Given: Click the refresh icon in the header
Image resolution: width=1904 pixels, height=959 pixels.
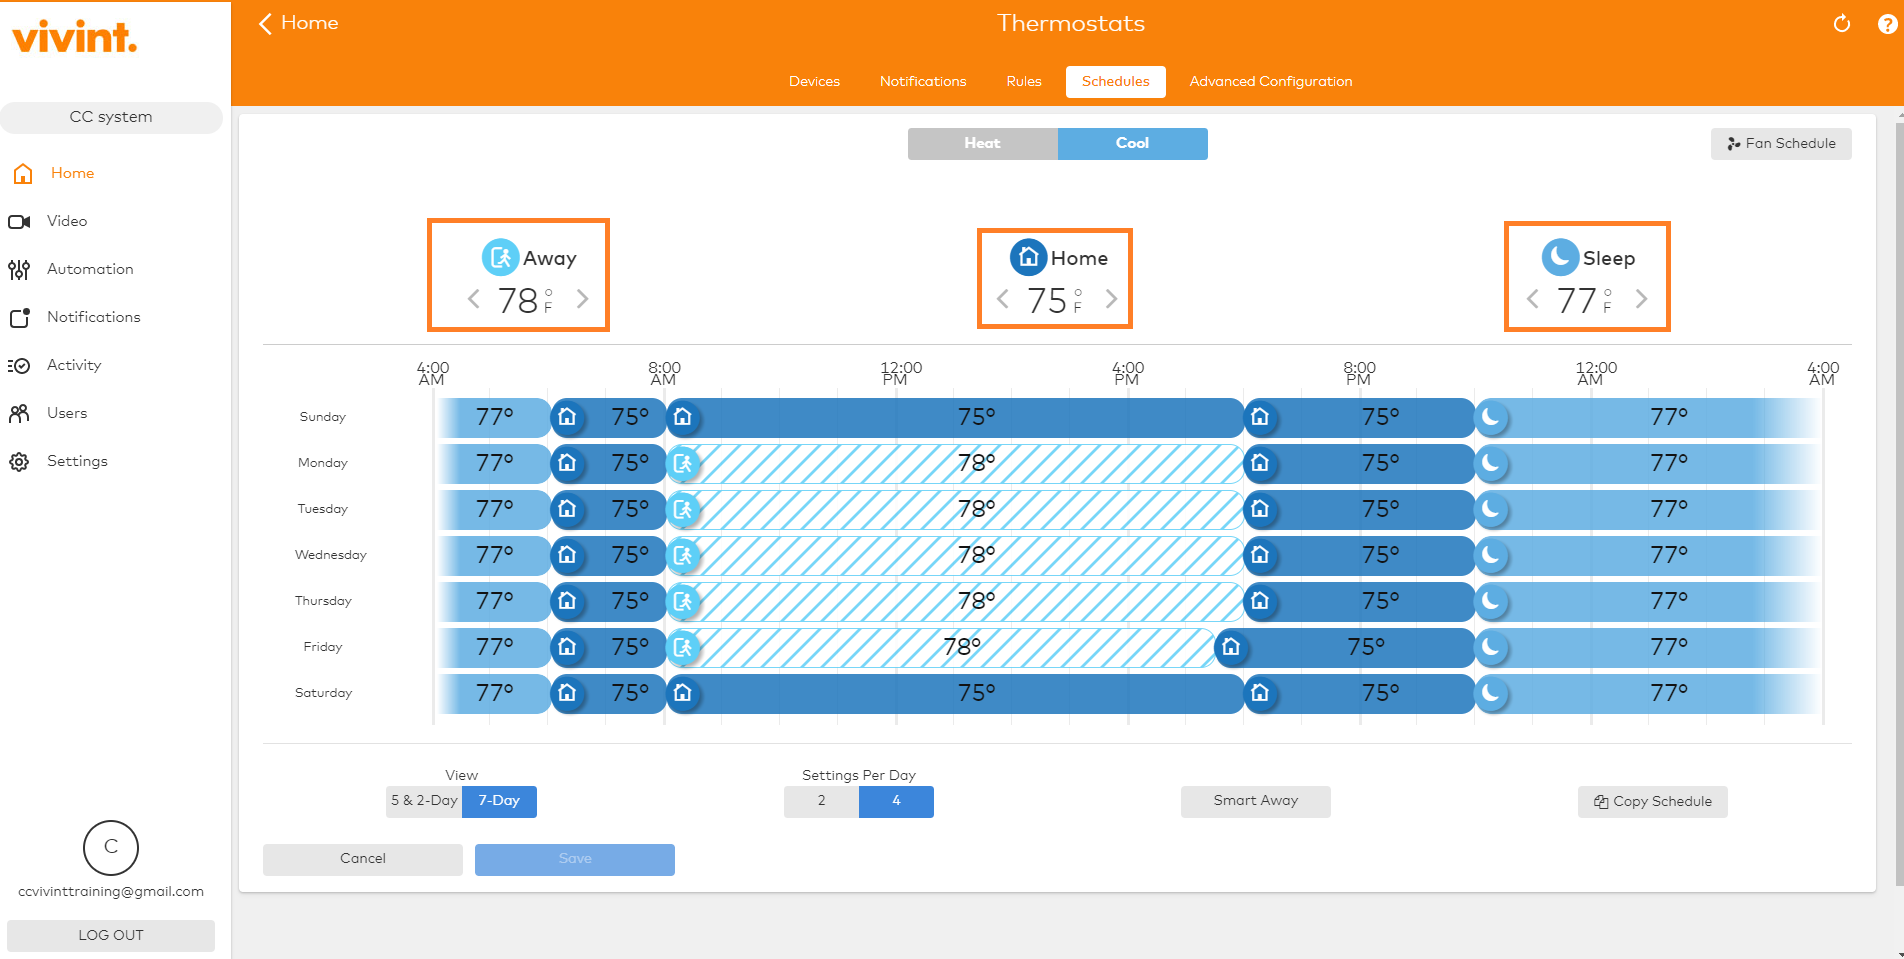Looking at the screenshot, I should 1841,24.
